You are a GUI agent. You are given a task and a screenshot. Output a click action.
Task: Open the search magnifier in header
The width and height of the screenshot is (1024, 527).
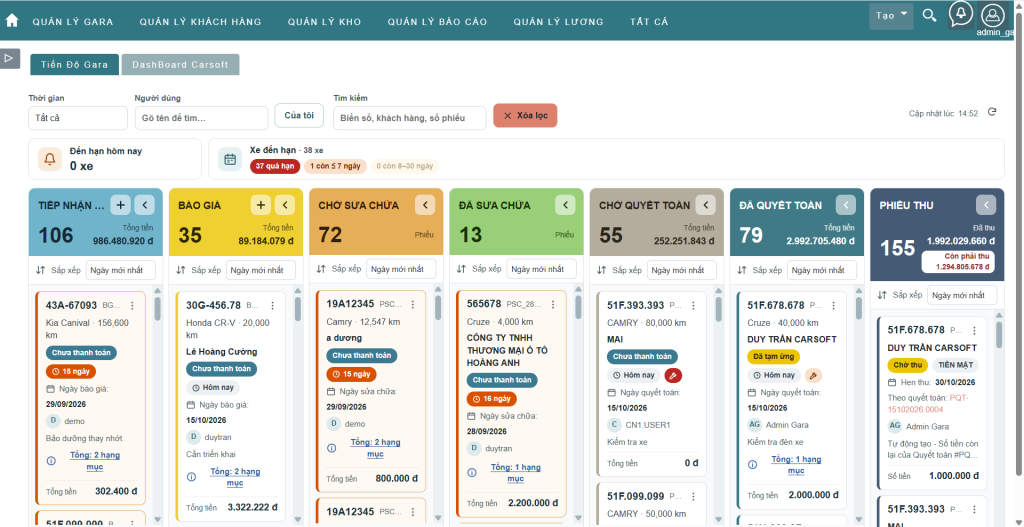[929, 16]
